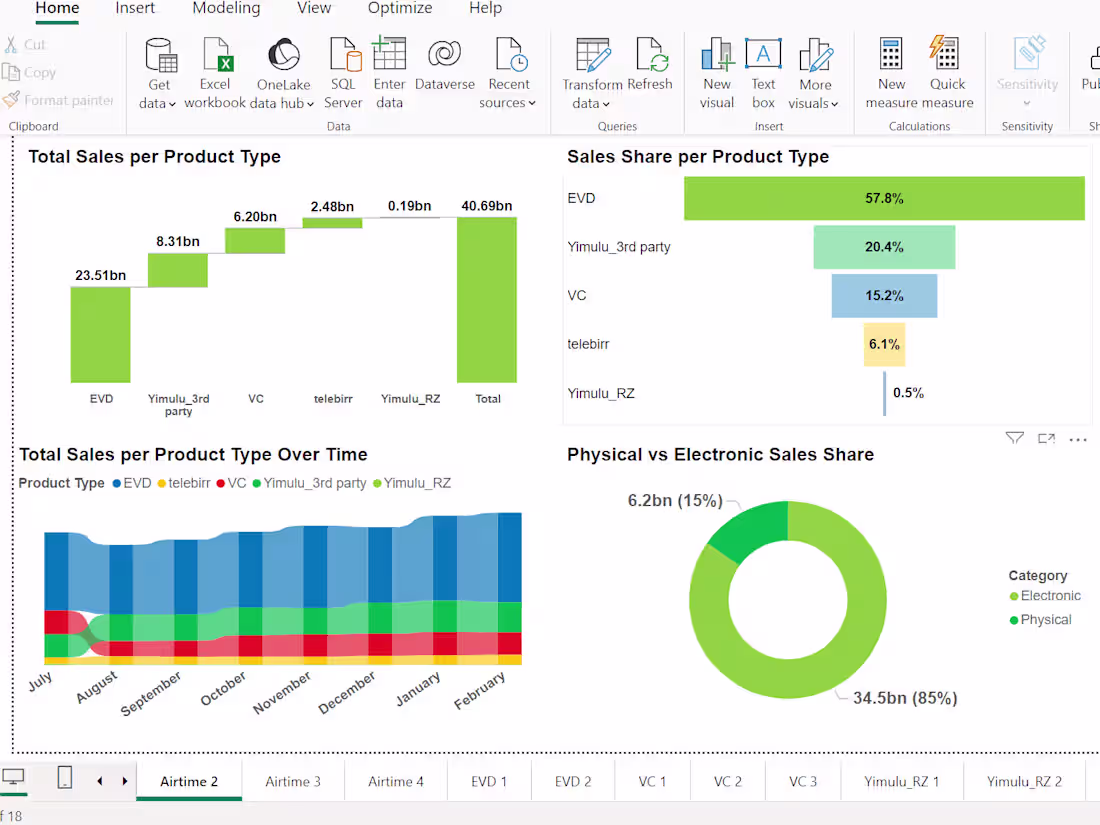Open the Quick measure tool
Screen dimensions: 1100x825
pyautogui.click(x=947, y=55)
